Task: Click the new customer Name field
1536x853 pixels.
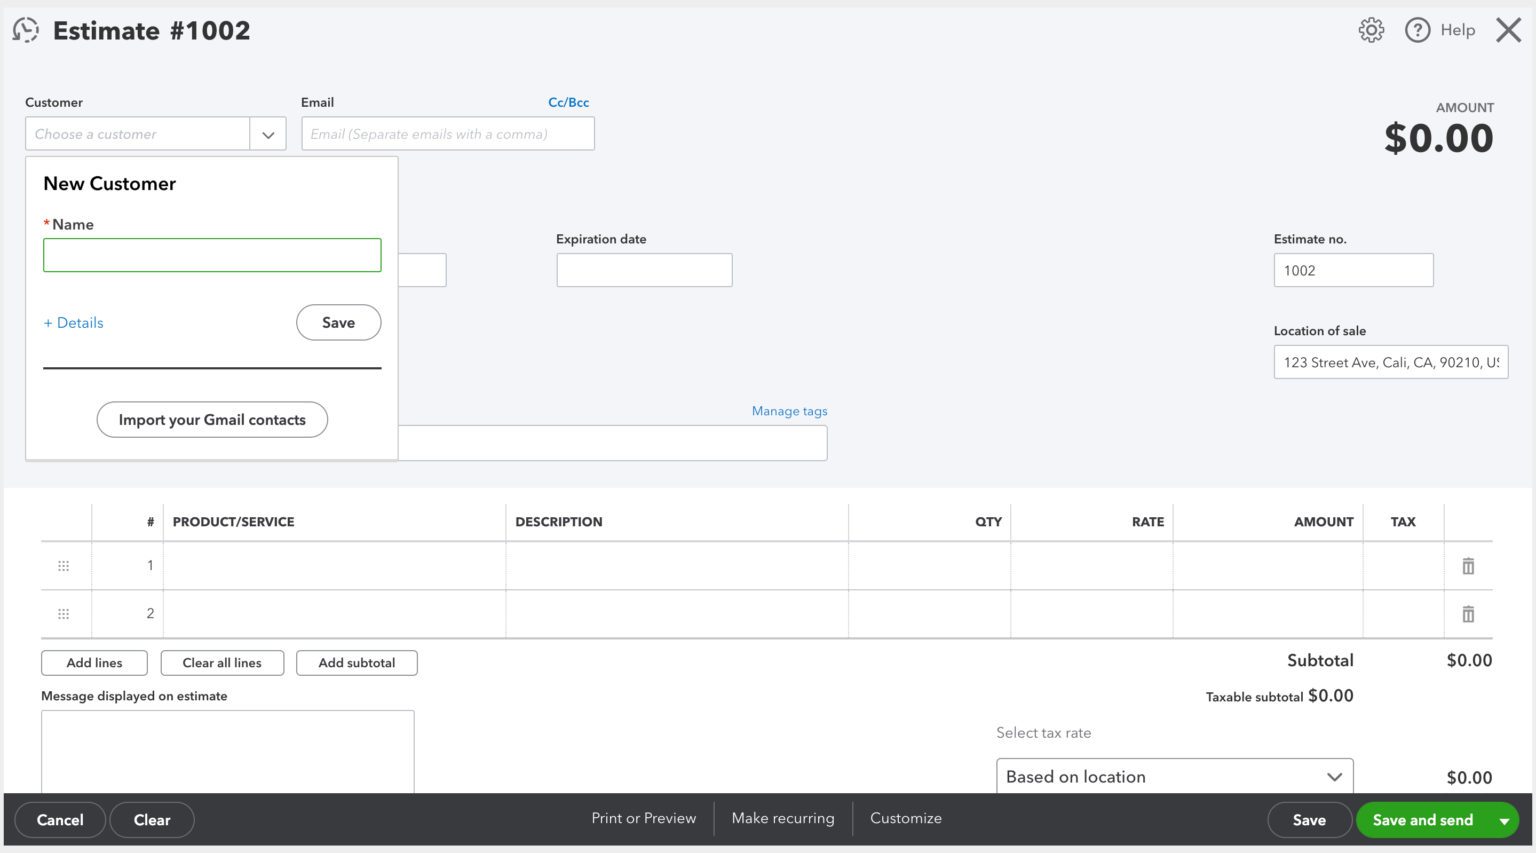Action: (212, 255)
